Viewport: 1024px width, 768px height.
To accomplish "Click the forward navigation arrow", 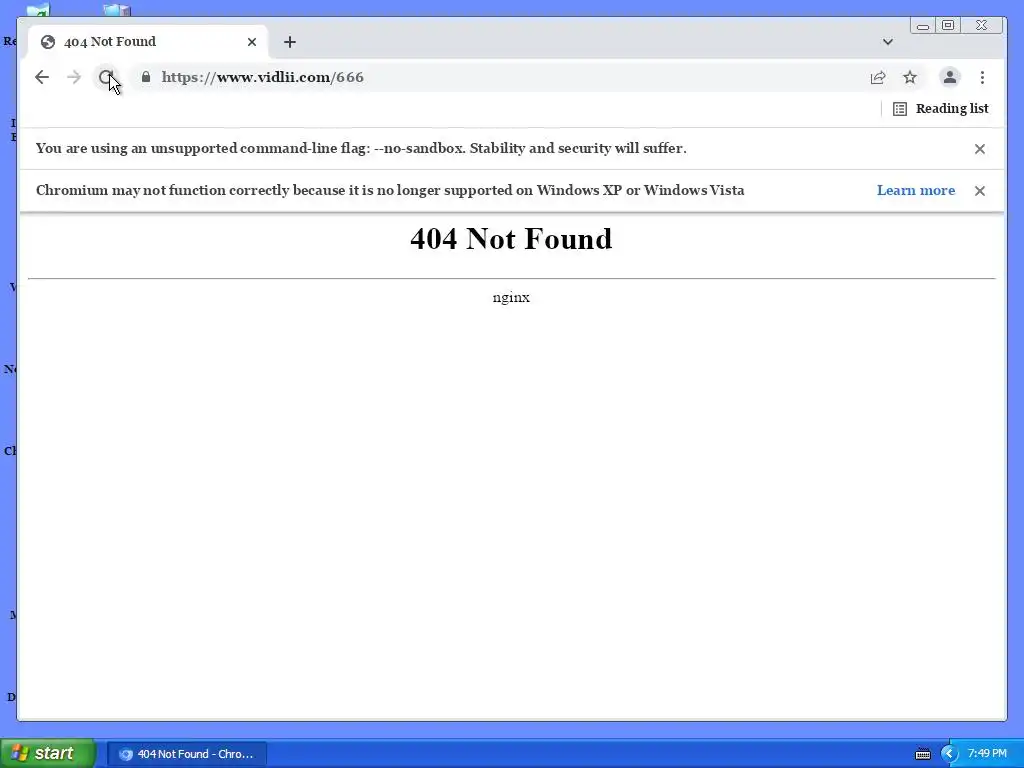I will [74, 77].
